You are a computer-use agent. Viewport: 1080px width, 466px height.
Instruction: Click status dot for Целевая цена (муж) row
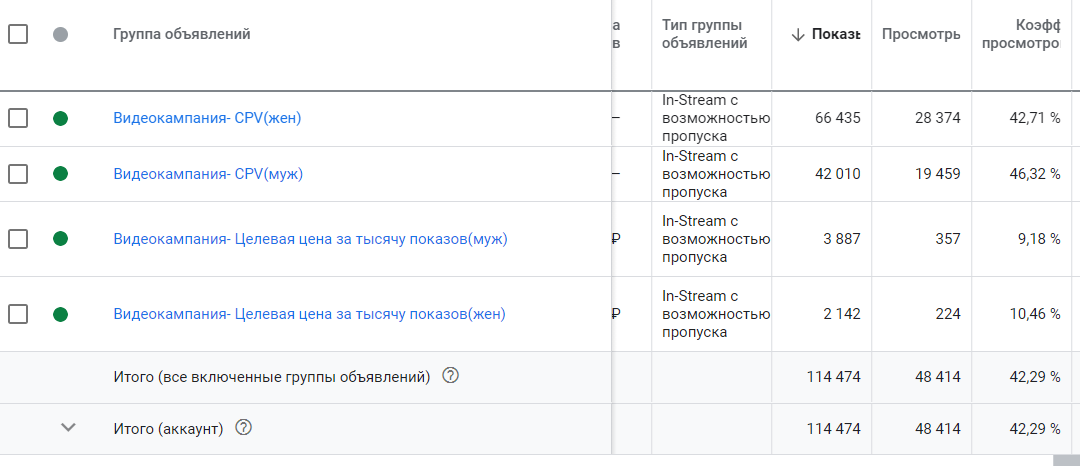(60, 239)
